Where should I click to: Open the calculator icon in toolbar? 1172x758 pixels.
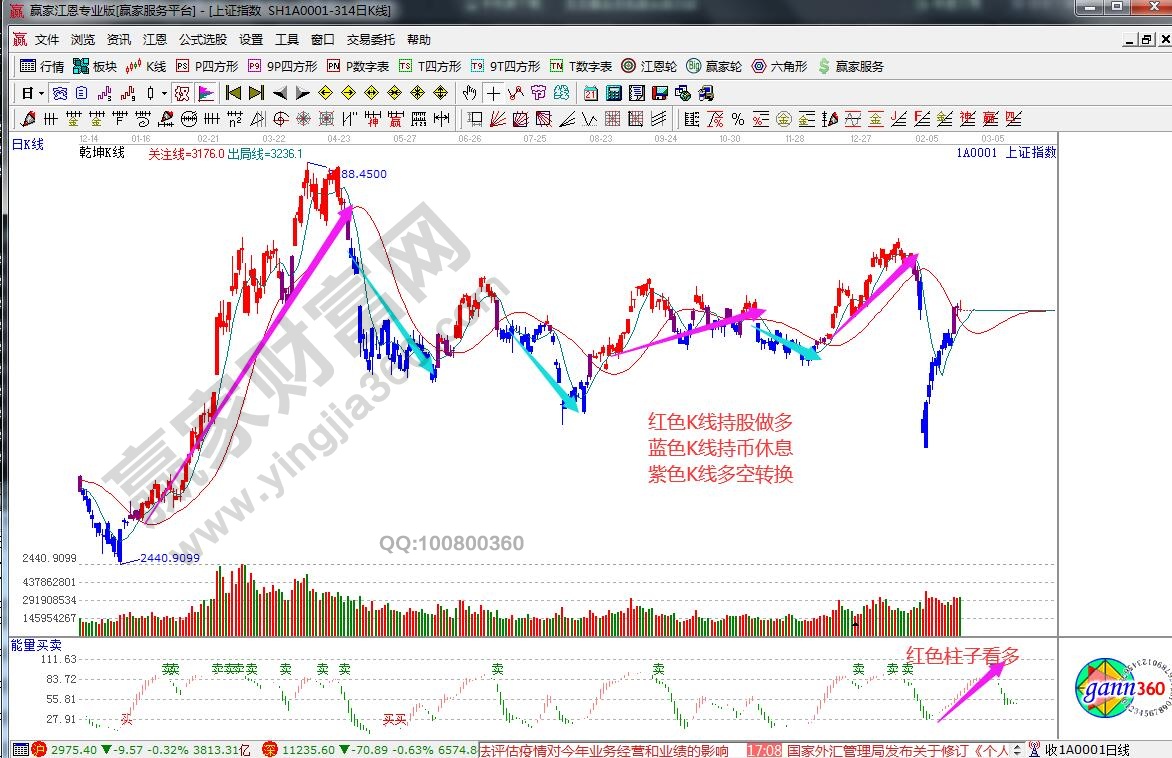(613, 93)
